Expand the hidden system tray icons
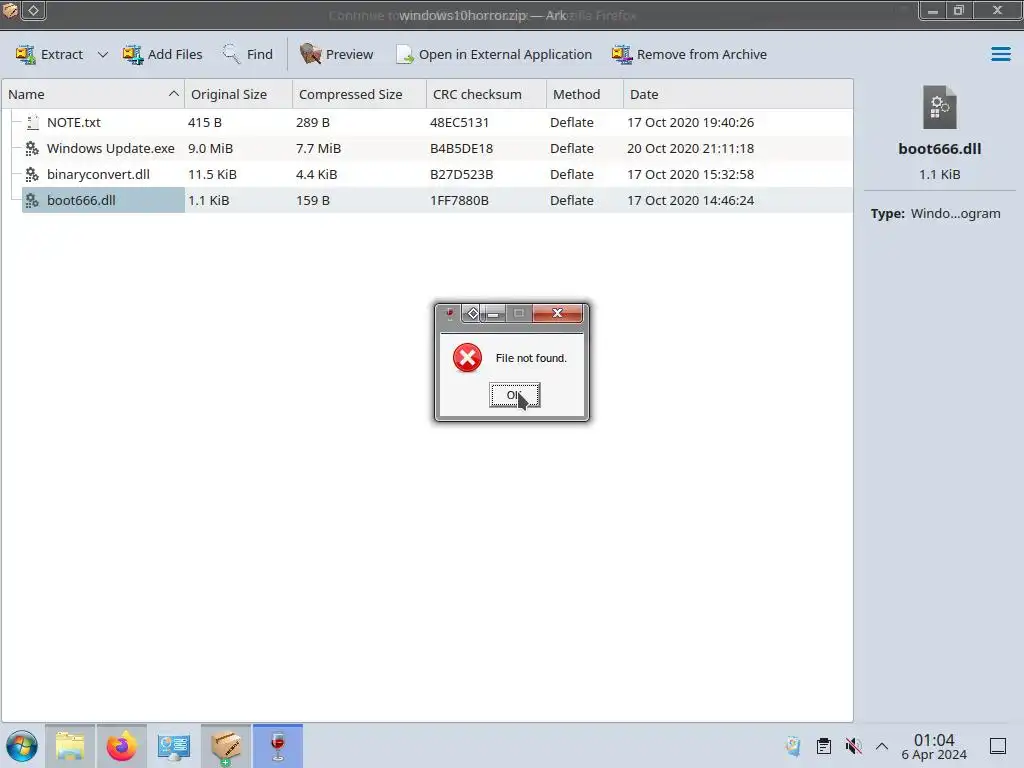The image size is (1024, 768). point(882,746)
